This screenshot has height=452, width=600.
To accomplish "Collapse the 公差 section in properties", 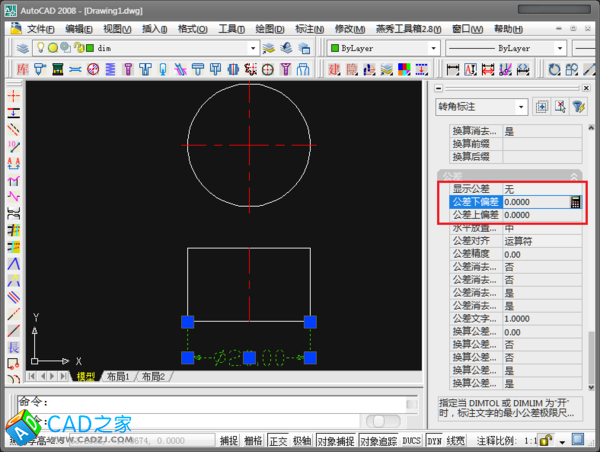I will click(574, 175).
